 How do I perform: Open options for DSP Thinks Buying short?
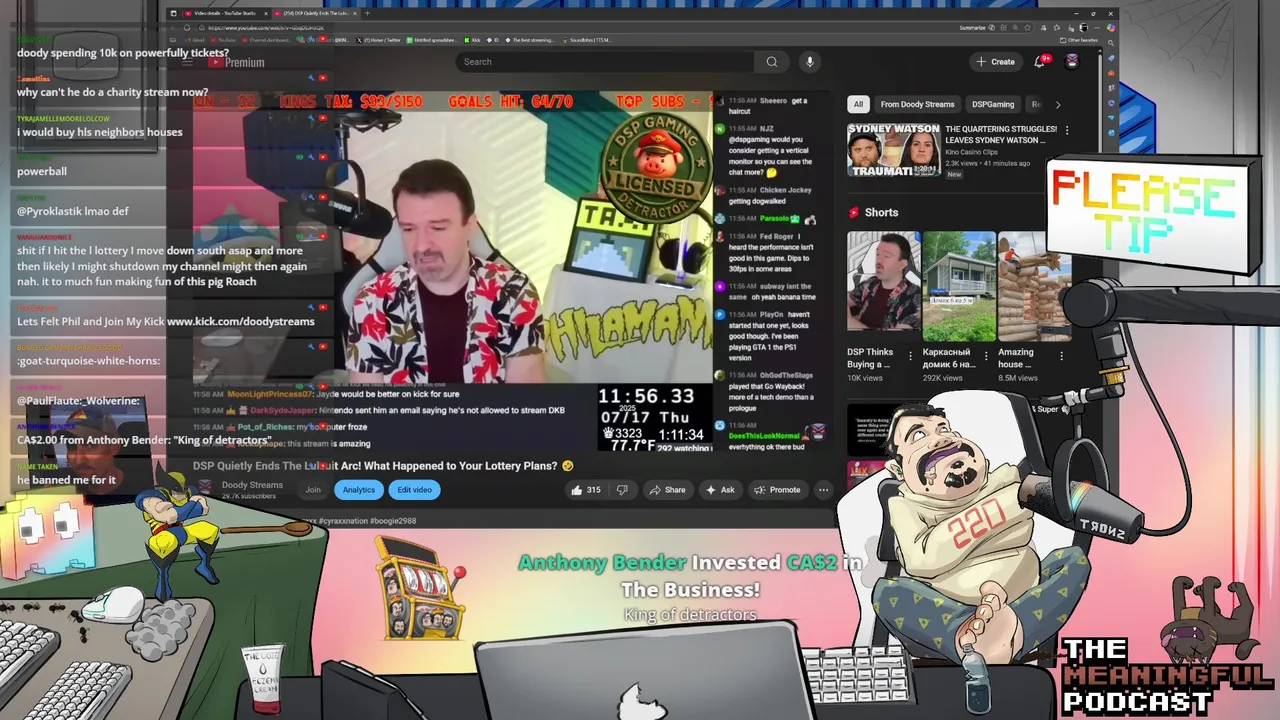click(910, 355)
